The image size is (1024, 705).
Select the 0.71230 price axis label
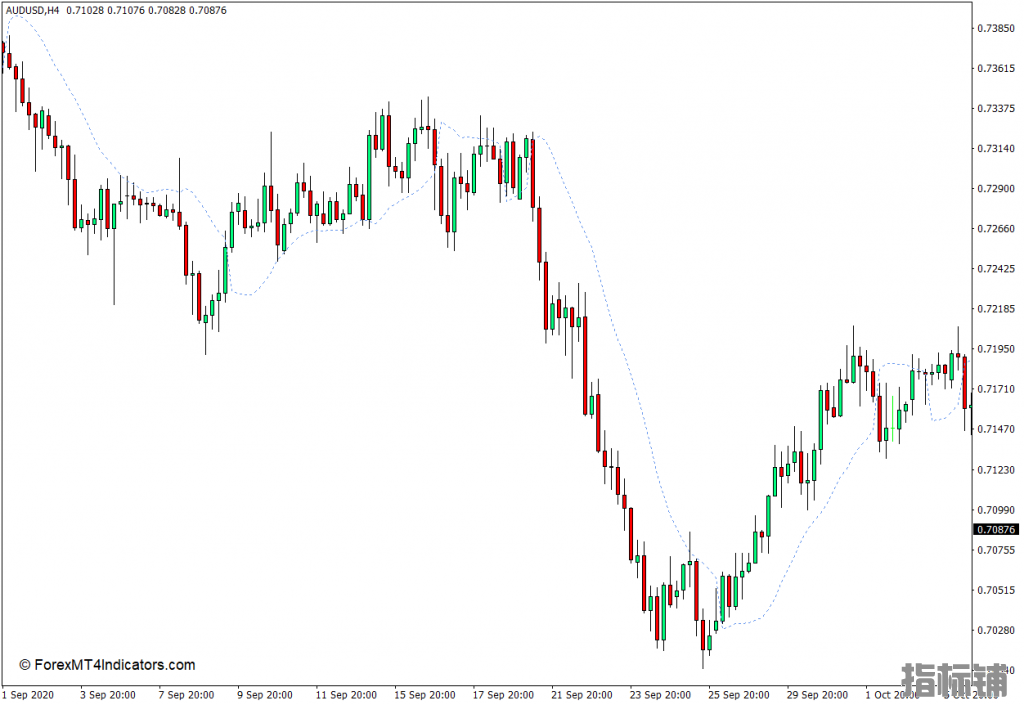point(997,469)
